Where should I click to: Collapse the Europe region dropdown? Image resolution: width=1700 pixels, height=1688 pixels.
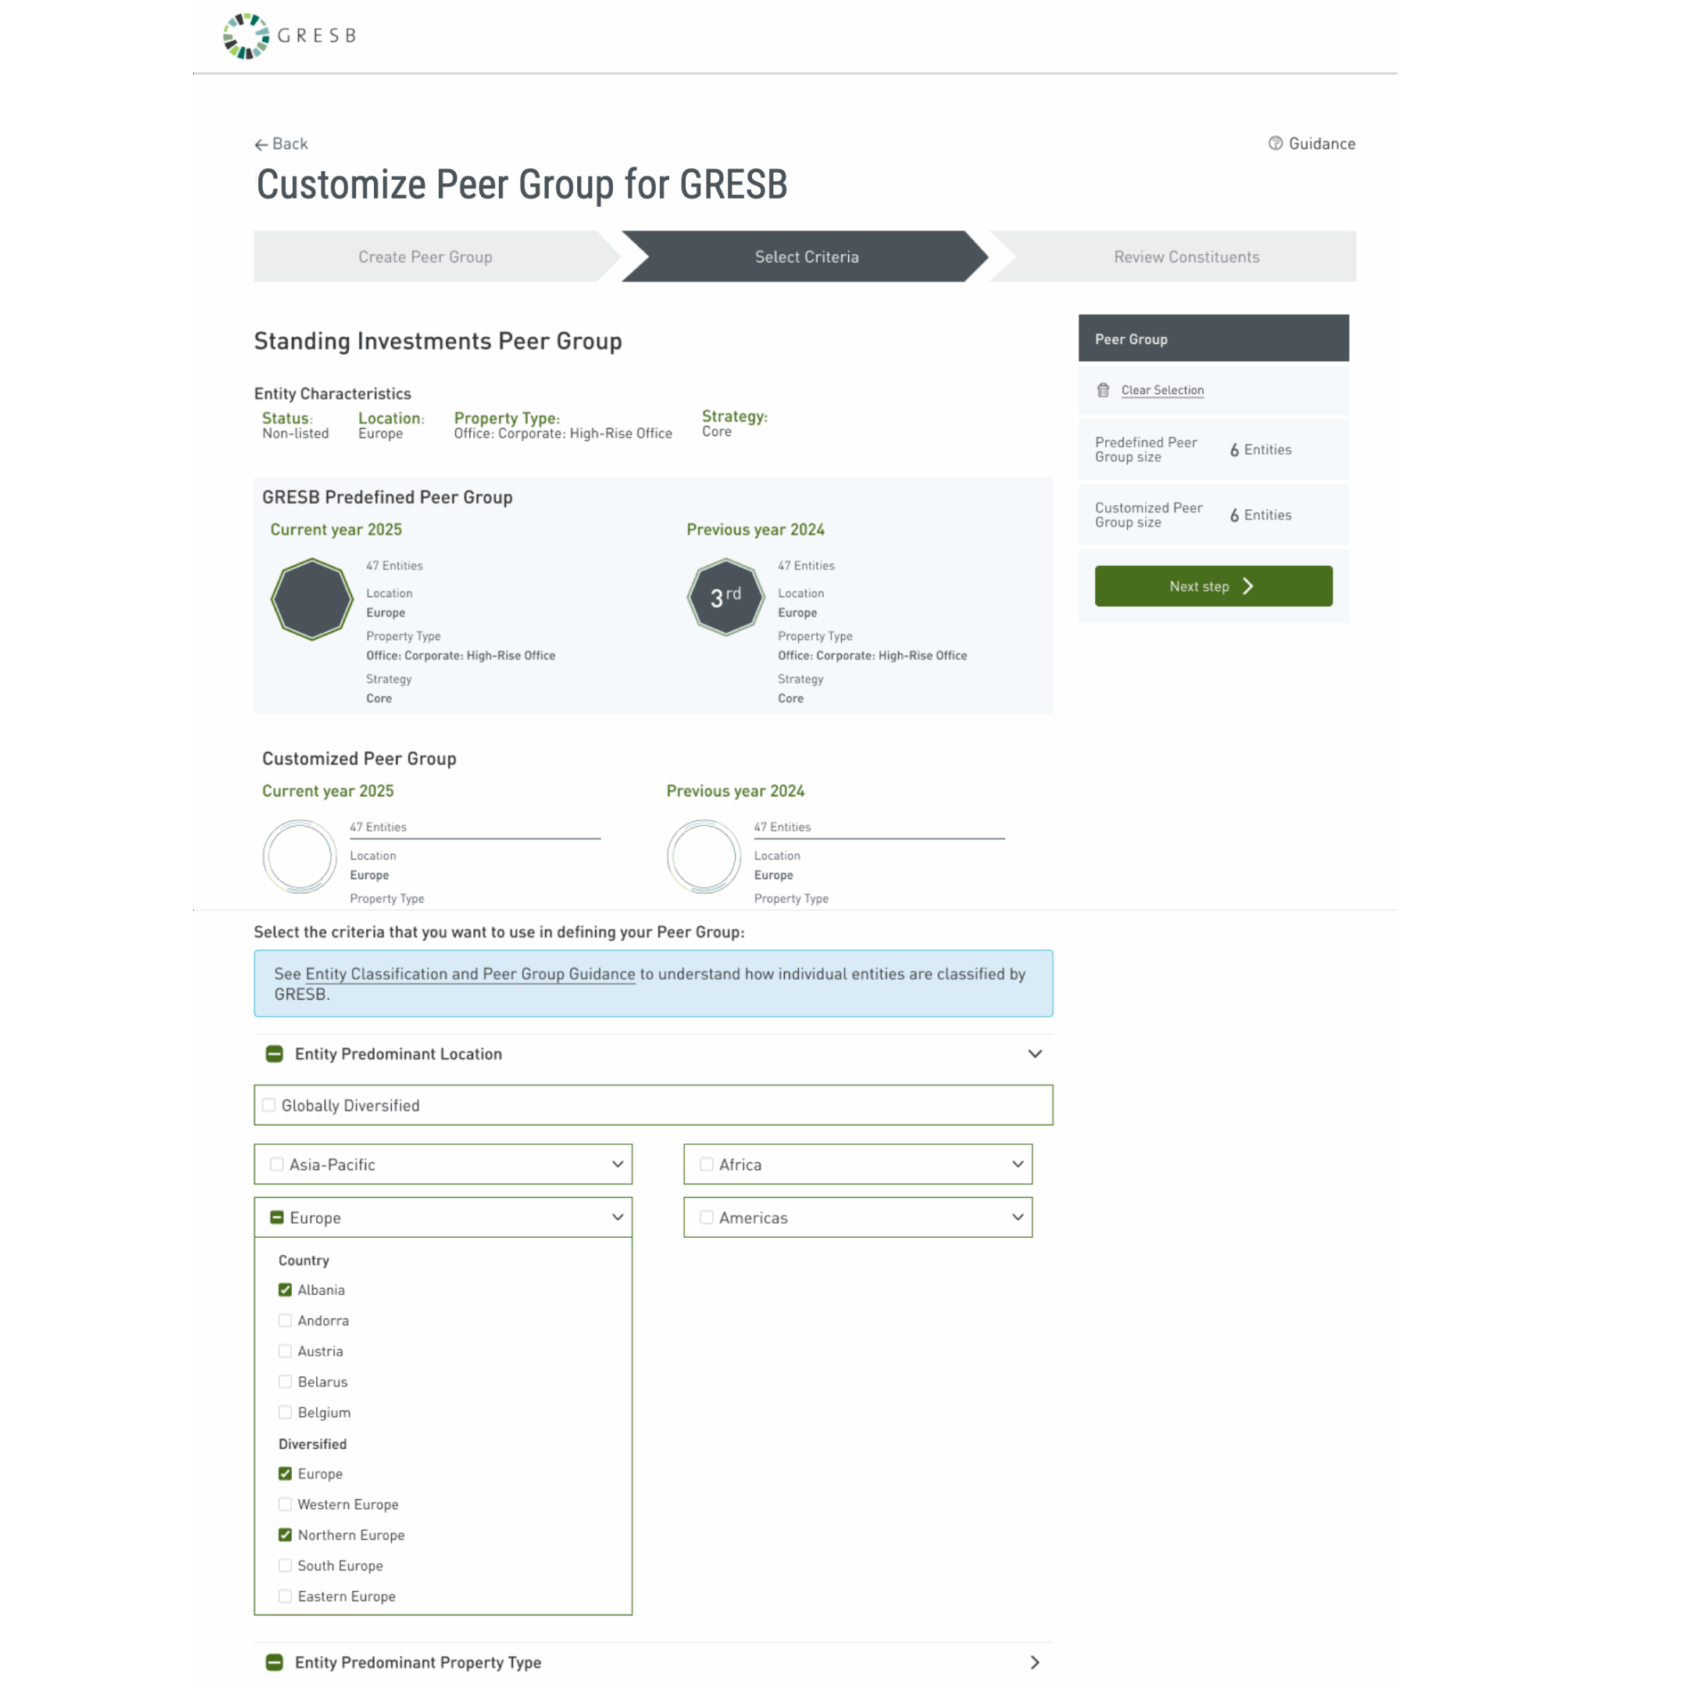pos(617,1217)
